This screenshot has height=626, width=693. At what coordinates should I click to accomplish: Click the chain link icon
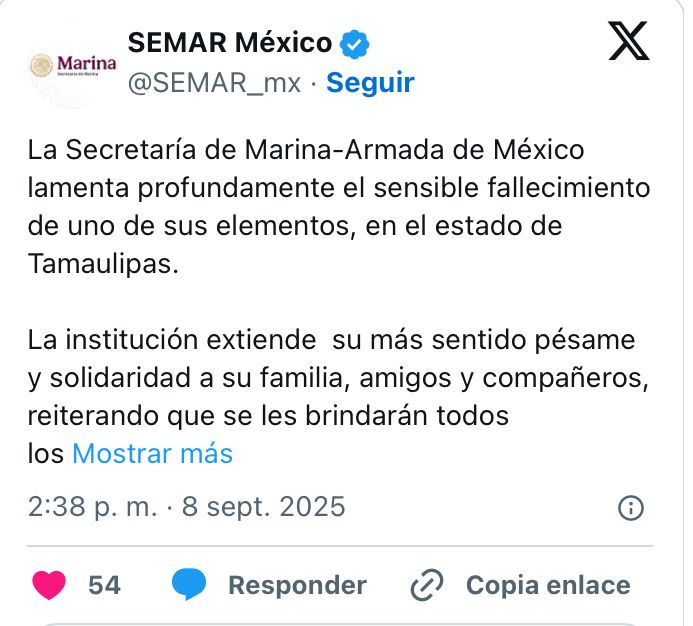click(x=427, y=585)
